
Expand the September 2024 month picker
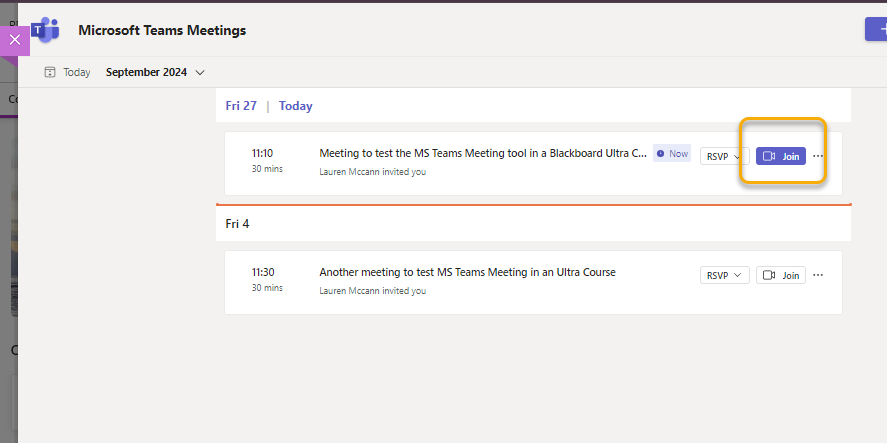tap(155, 72)
